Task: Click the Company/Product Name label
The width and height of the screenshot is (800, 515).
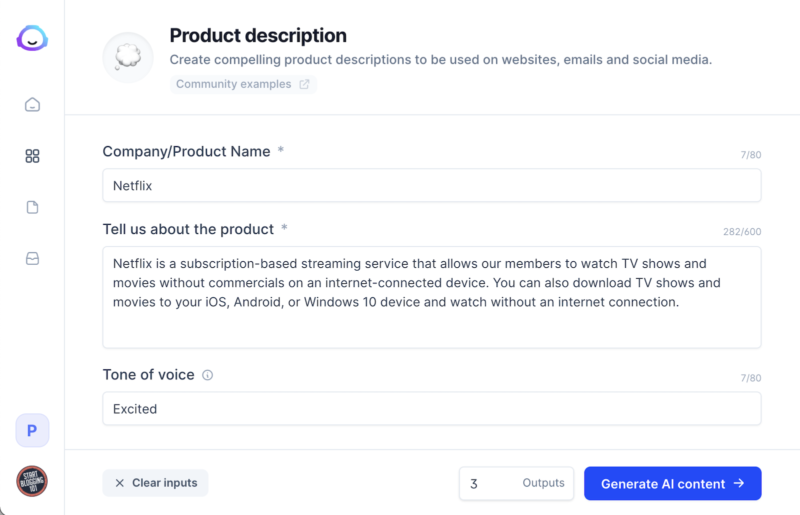Action: pos(186,151)
